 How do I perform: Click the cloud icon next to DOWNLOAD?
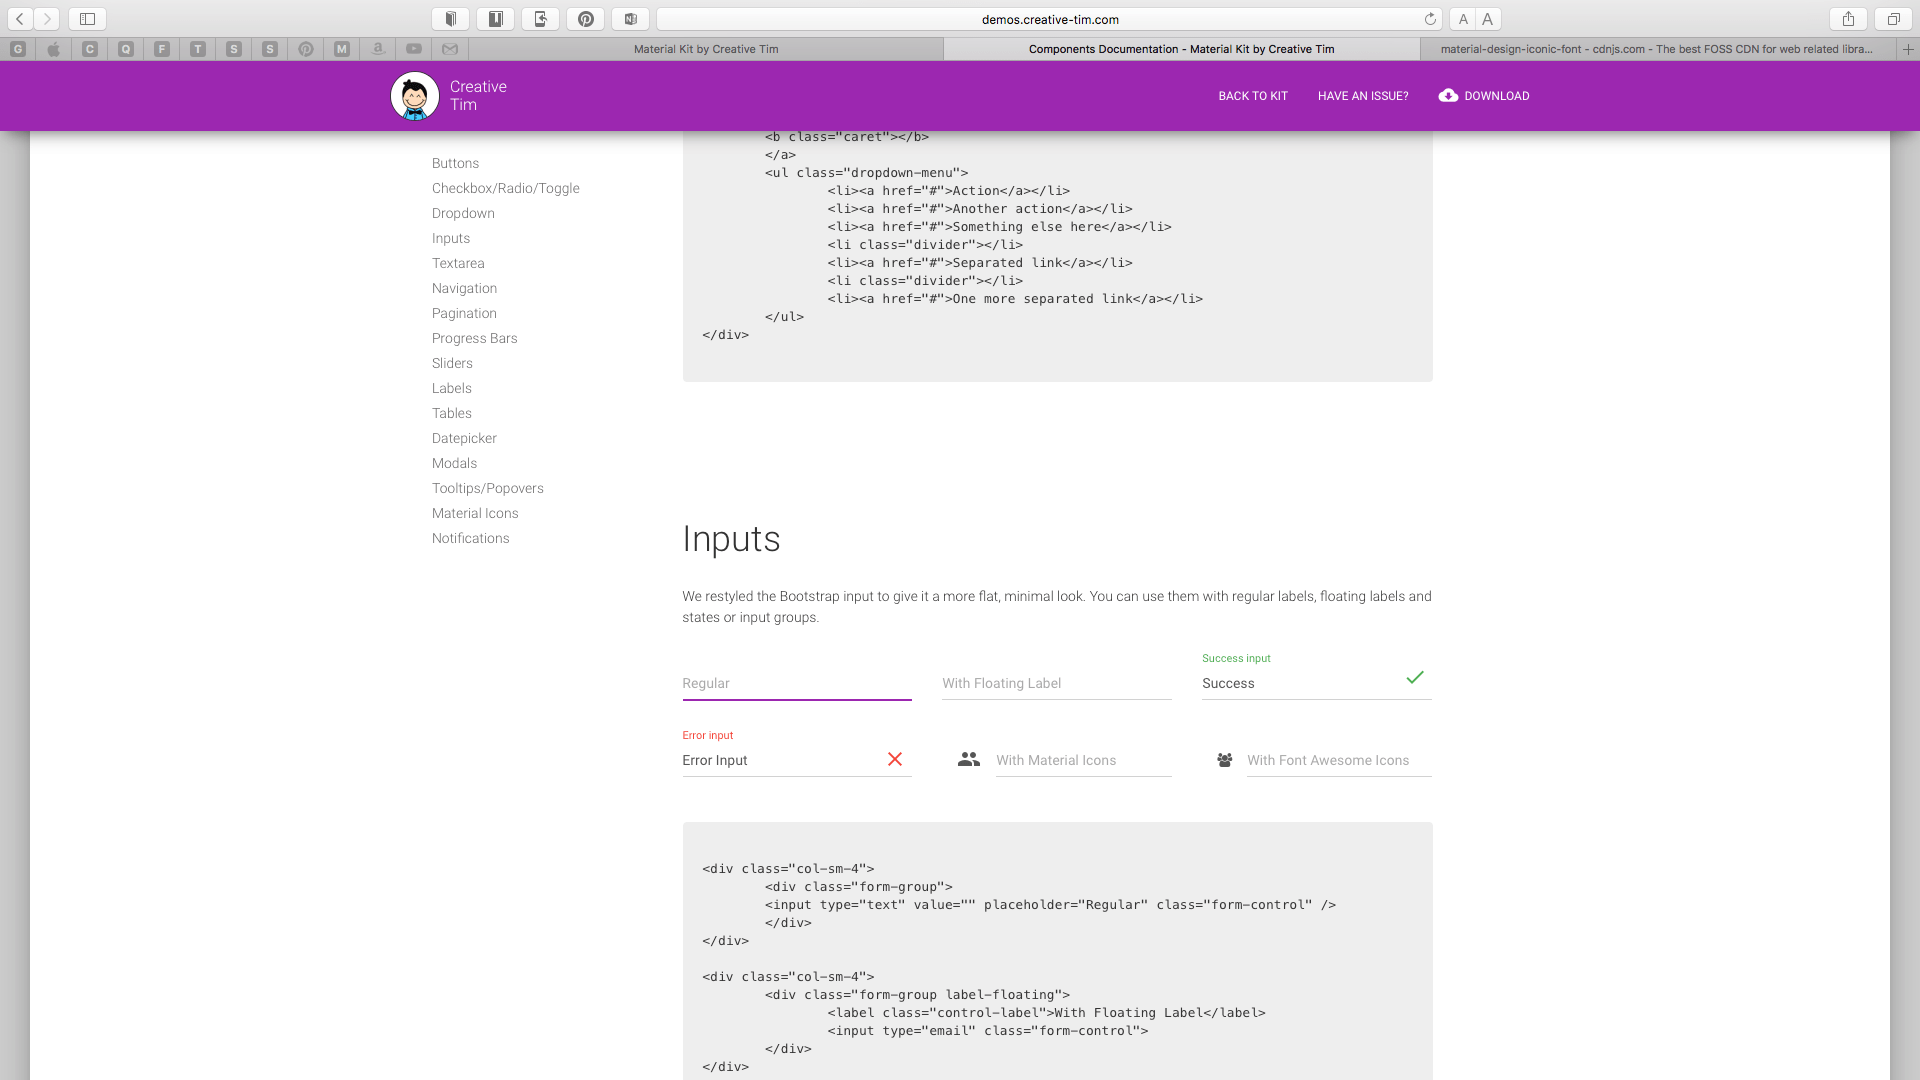tap(1447, 95)
